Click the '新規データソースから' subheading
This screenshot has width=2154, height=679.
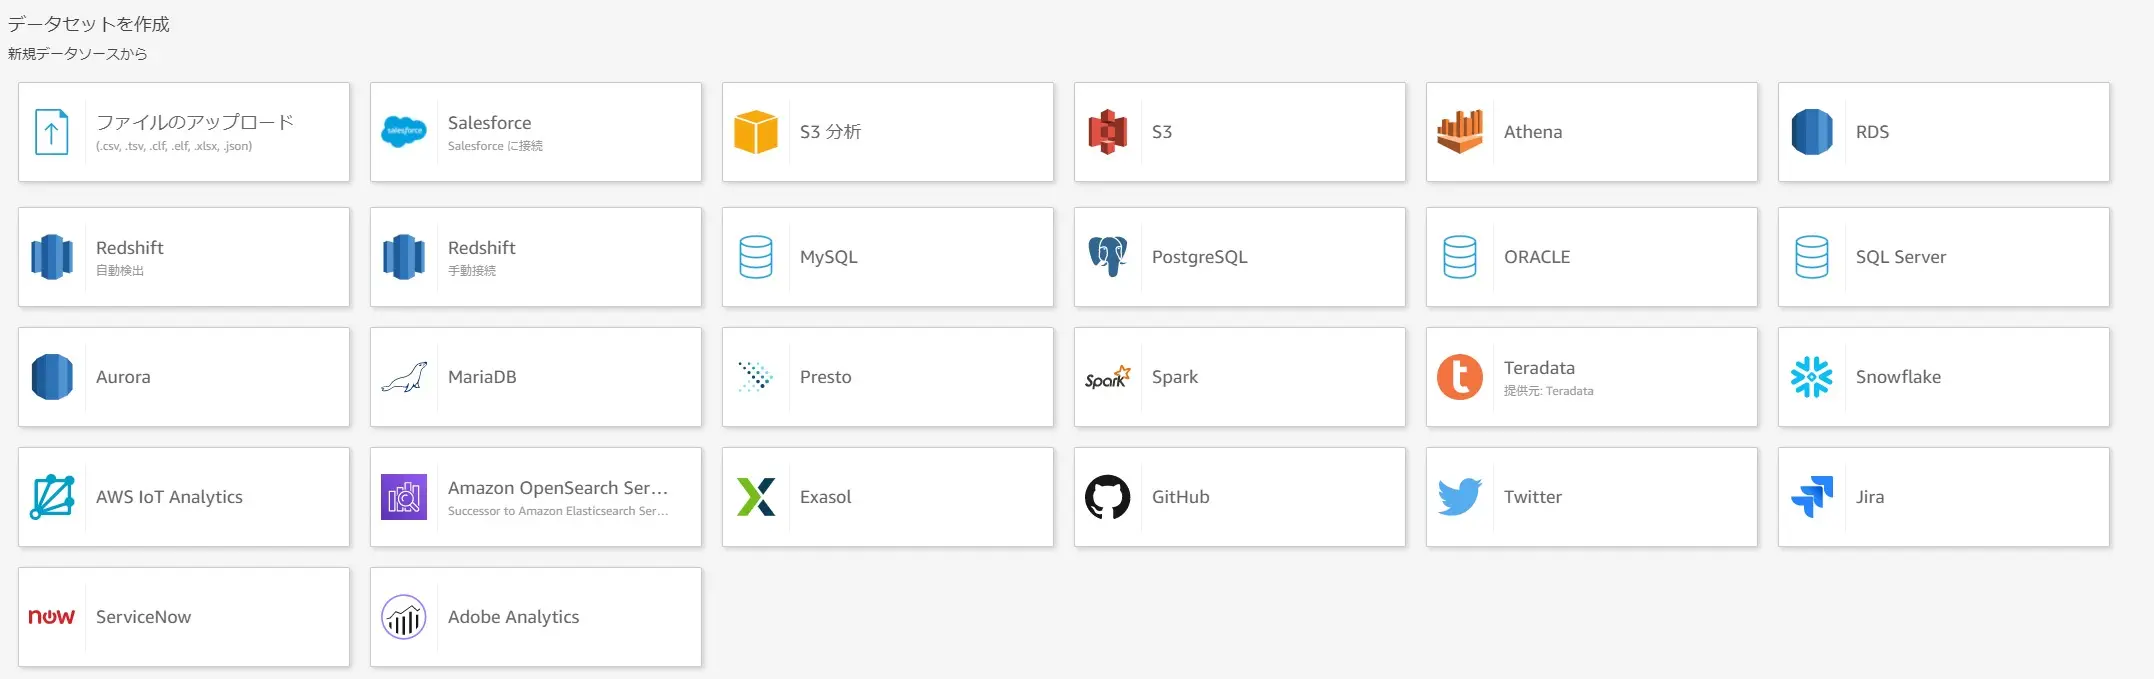[x=78, y=54]
